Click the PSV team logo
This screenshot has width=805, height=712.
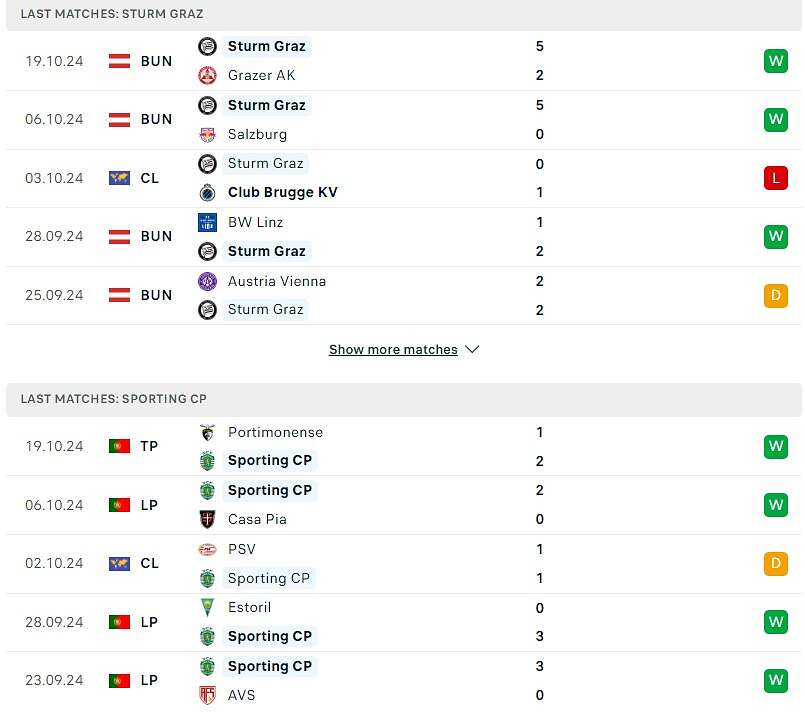click(207, 549)
